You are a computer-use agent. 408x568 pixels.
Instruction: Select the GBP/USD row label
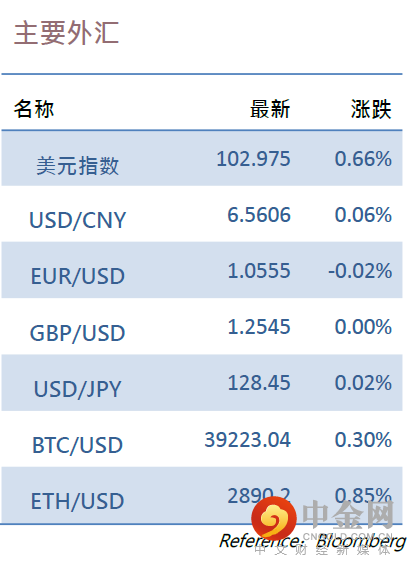pos(78,333)
